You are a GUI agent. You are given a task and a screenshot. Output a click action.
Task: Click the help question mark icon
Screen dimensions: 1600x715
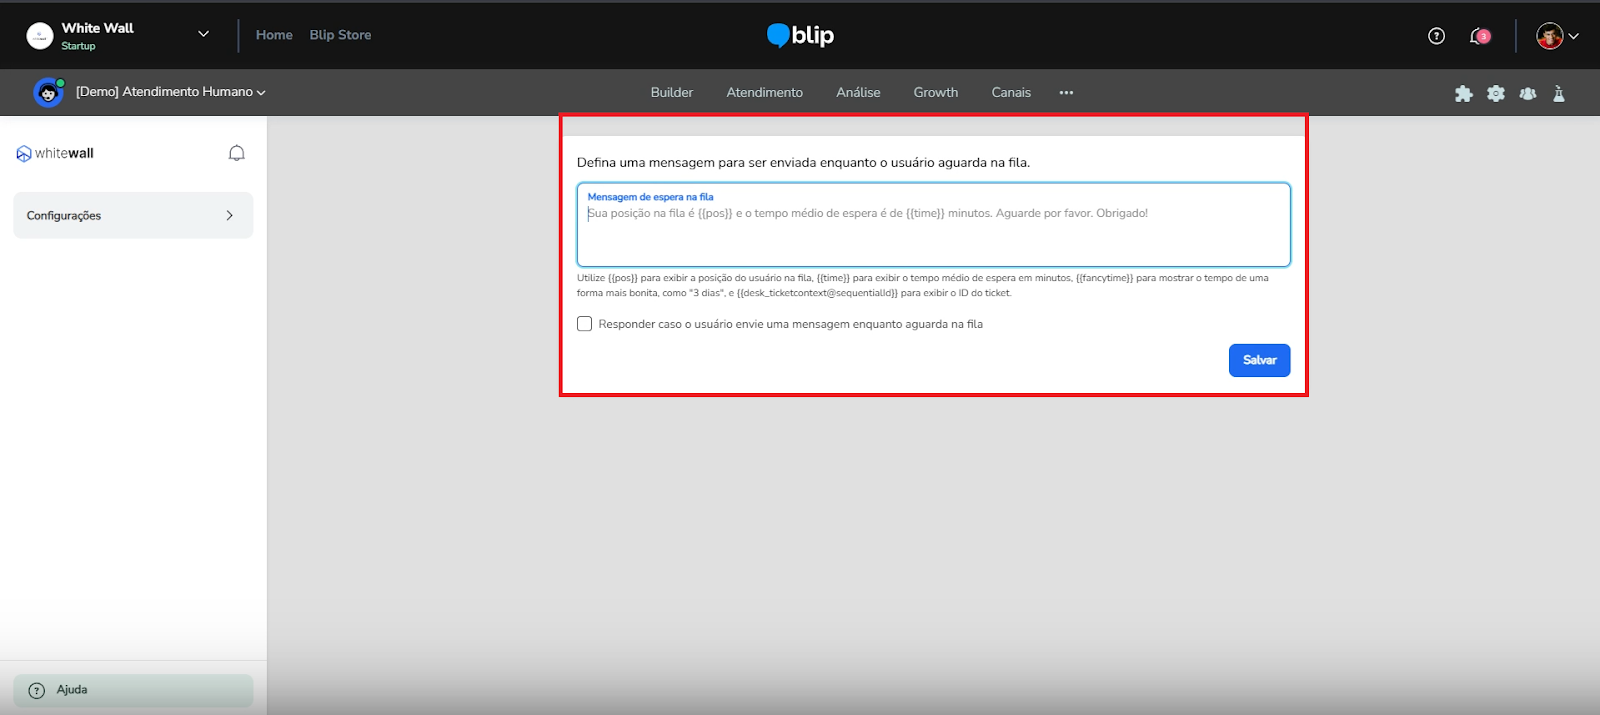(x=1436, y=36)
